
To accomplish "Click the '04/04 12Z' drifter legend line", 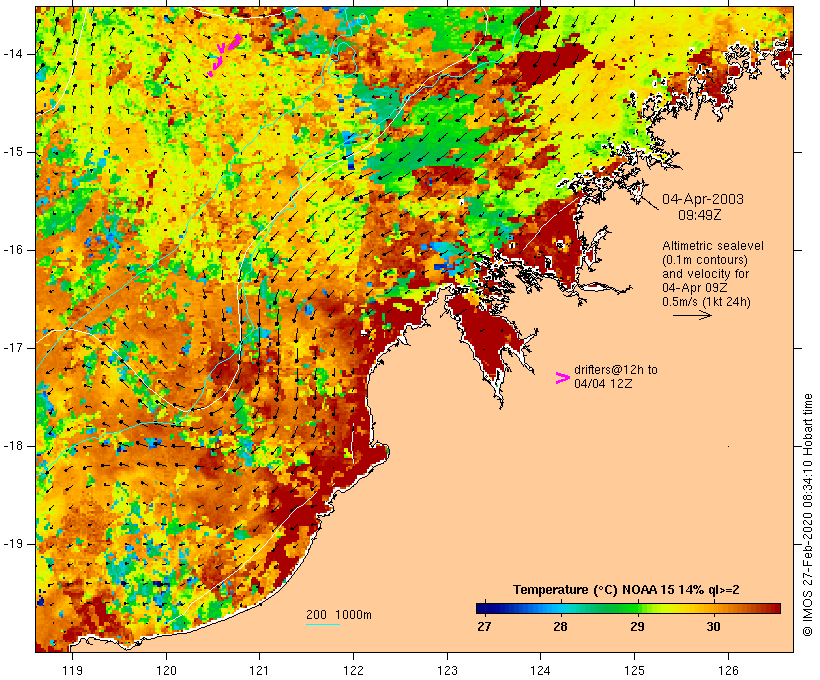I will (603, 383).
